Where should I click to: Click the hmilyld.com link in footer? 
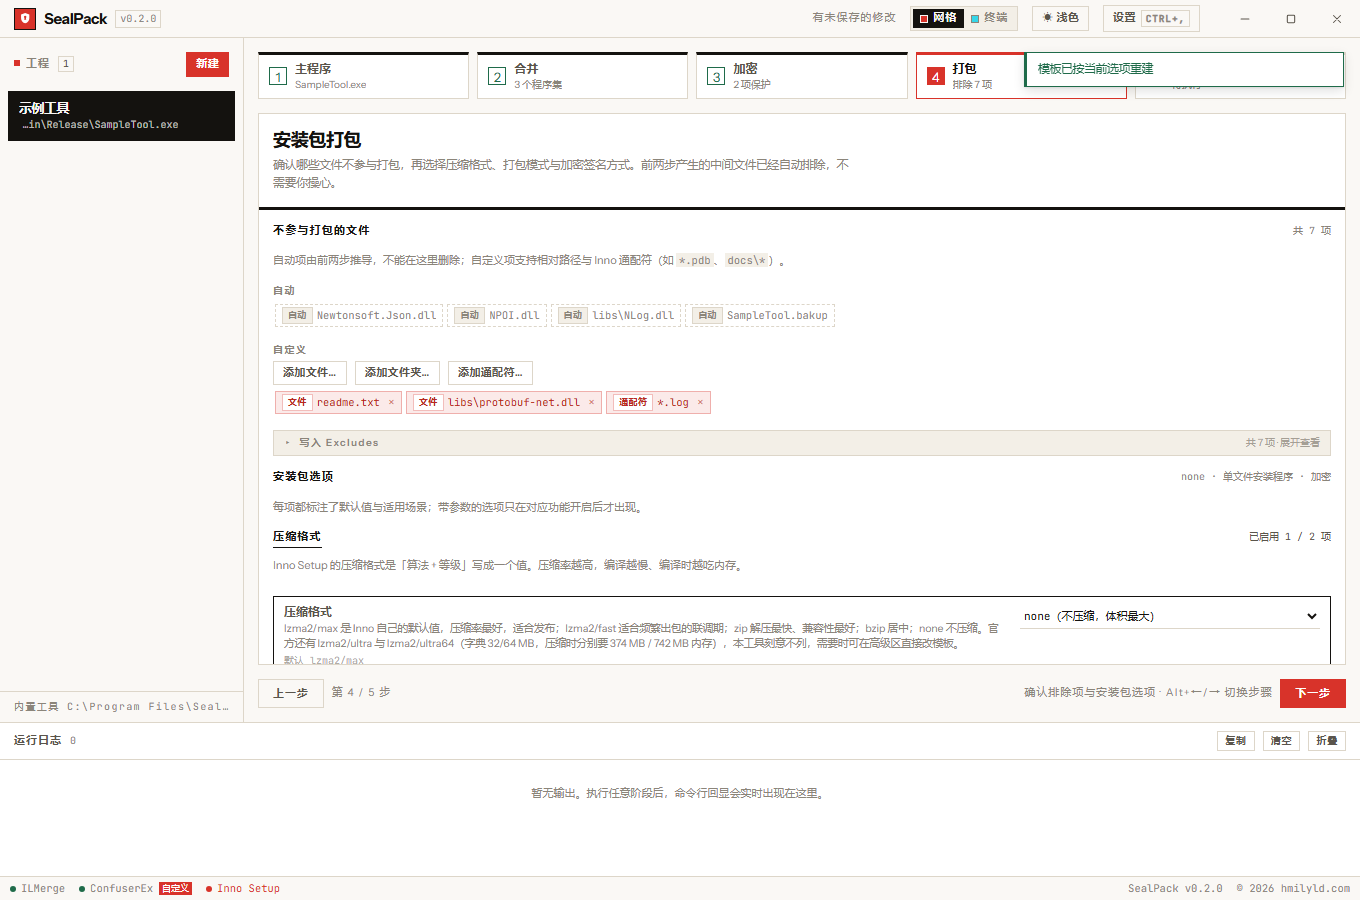click(x=1315, y=888)
